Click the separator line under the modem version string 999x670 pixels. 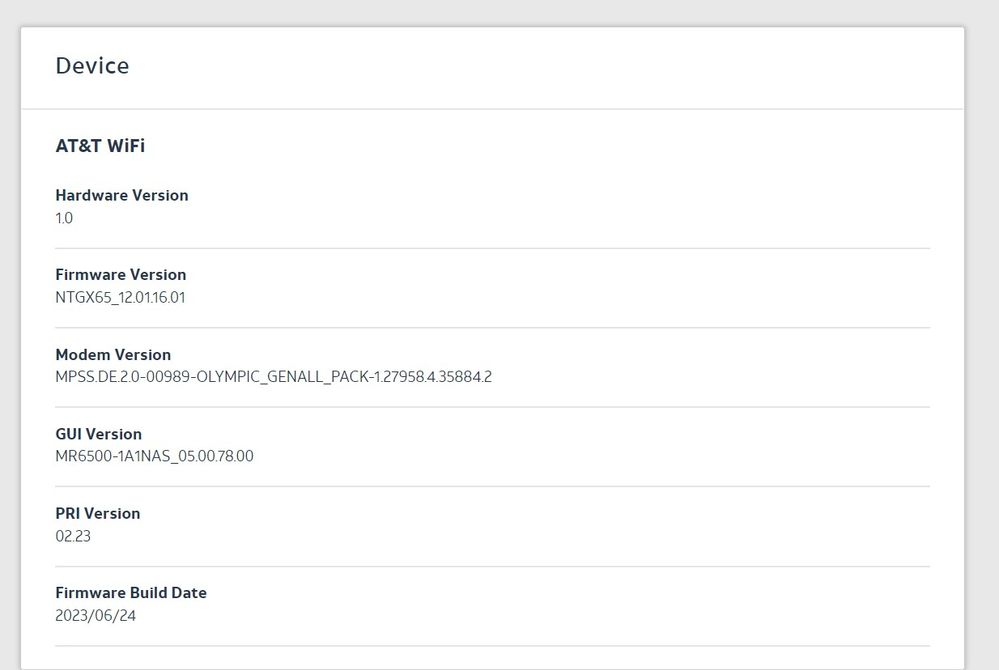click(492, 407)
